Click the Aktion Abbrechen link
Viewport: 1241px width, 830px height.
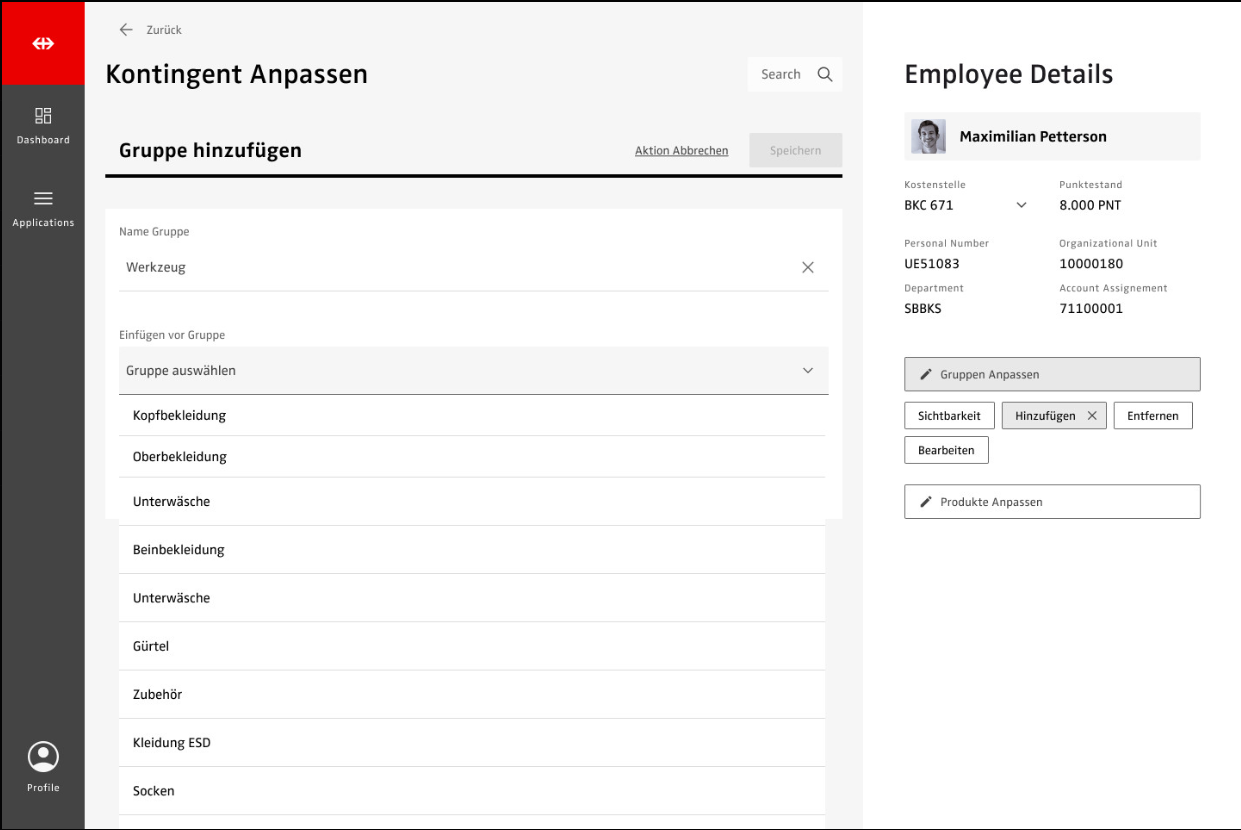tap(681, 151)
